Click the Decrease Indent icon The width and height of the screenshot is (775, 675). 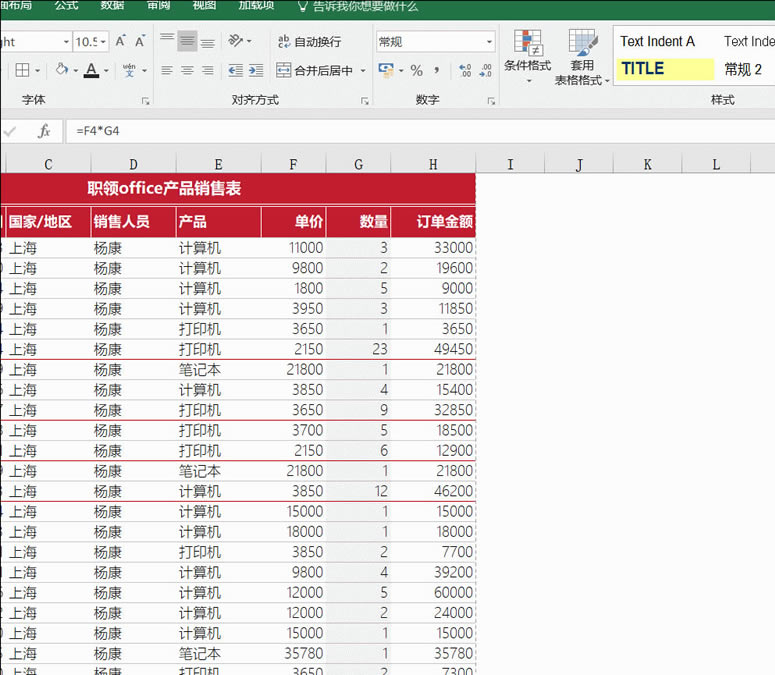[236, 71]
